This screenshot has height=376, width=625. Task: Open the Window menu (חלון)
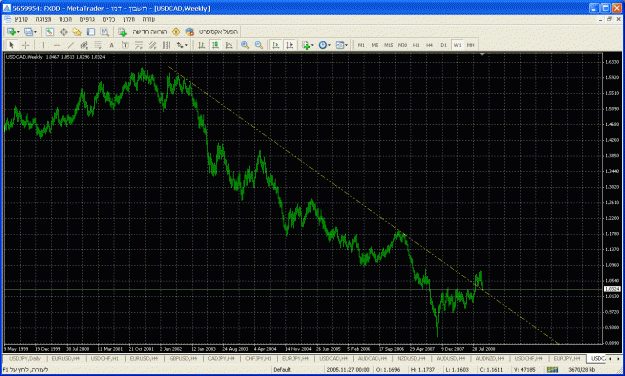(129, 19)
